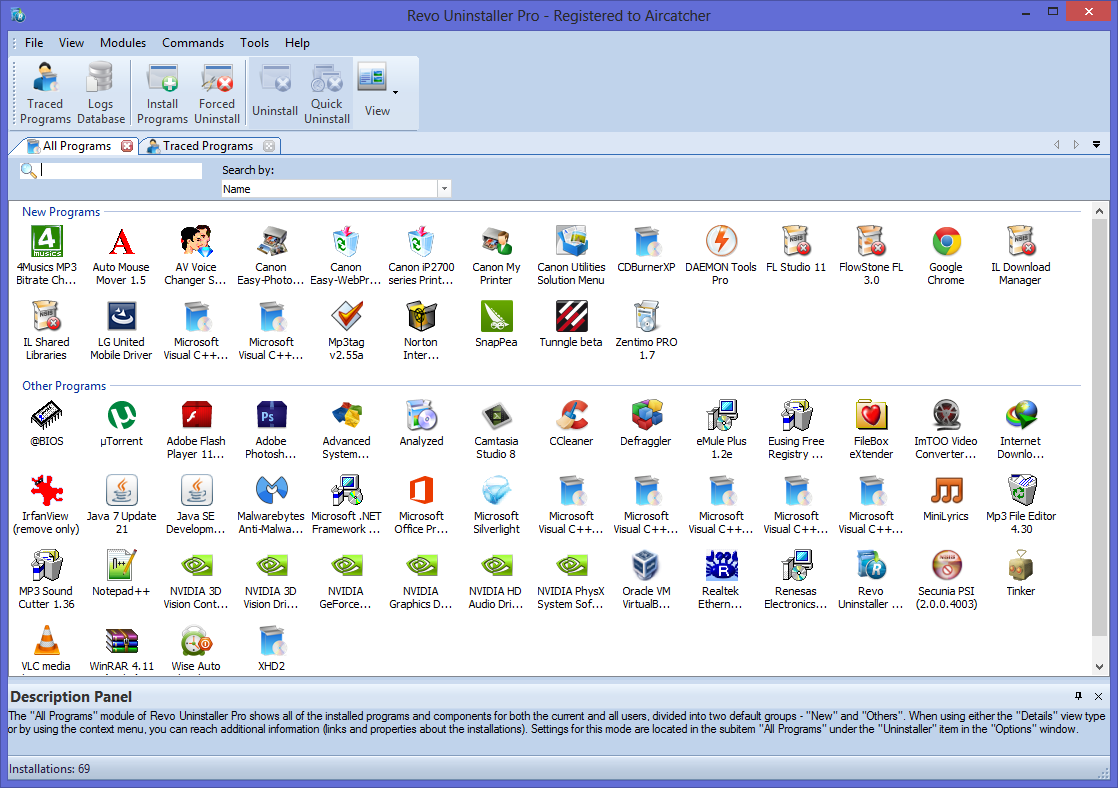Click the New Programs group header

point(61,212)
